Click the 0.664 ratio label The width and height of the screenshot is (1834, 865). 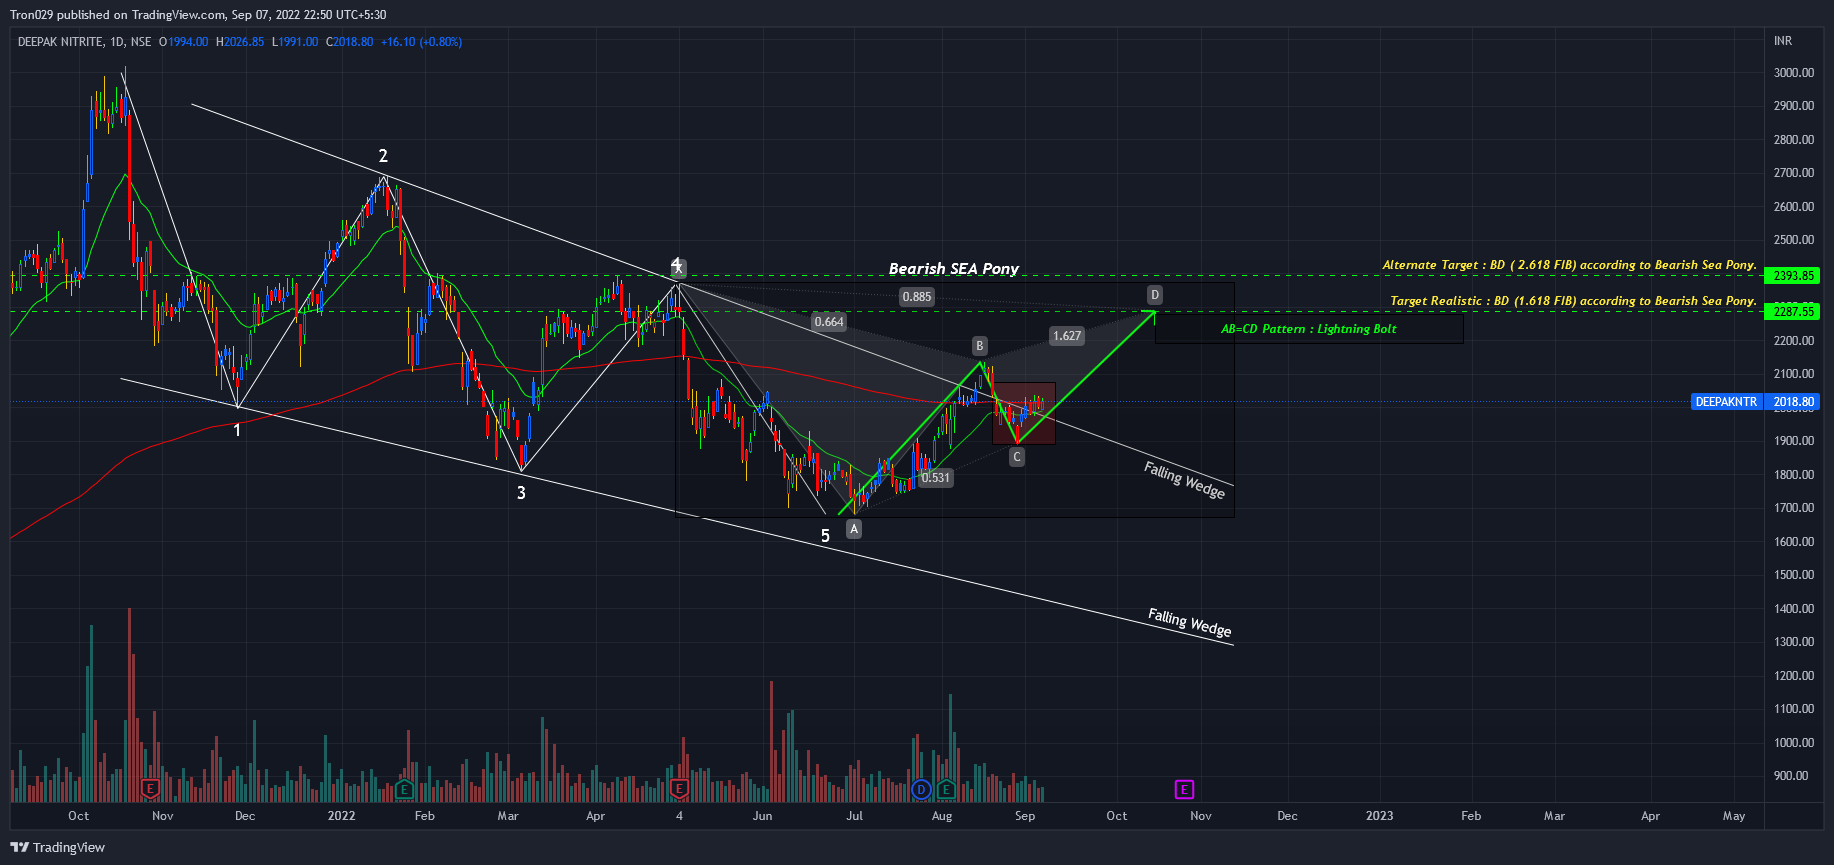coord(829,322)
